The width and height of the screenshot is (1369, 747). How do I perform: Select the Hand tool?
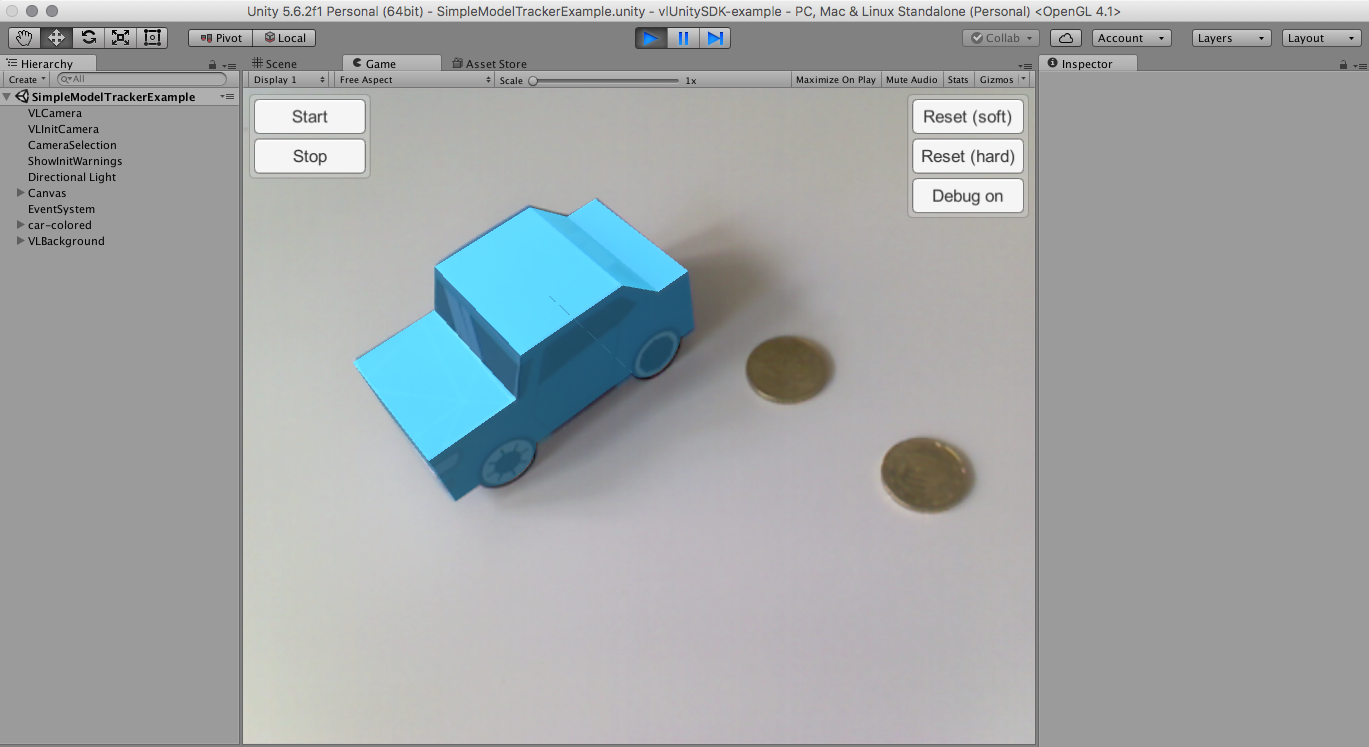(24, 38)
